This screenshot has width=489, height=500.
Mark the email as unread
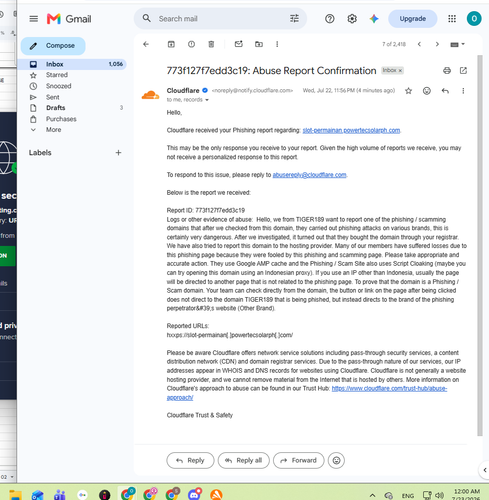click(x=239, y=44)
